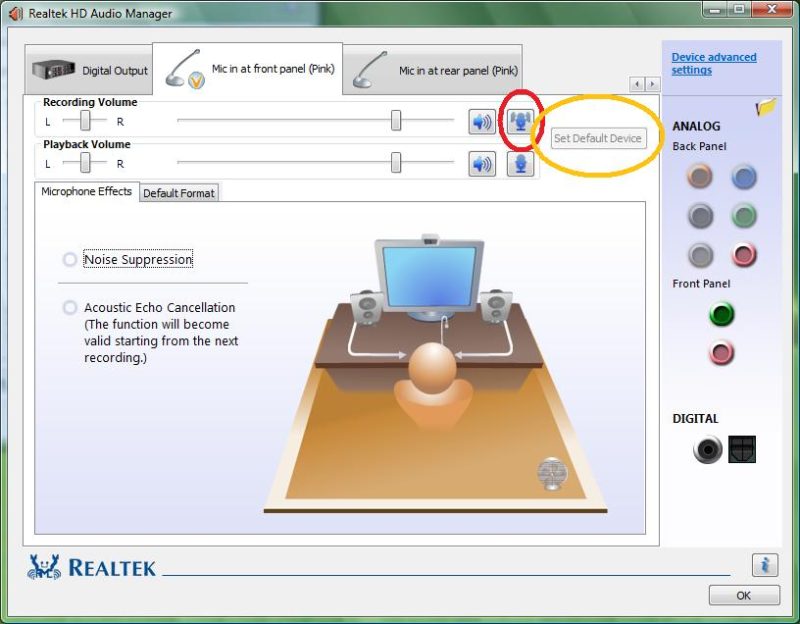The image size is (800, 624).
Task: Enable Noise Suppression
Action: (x=69, y=259)
